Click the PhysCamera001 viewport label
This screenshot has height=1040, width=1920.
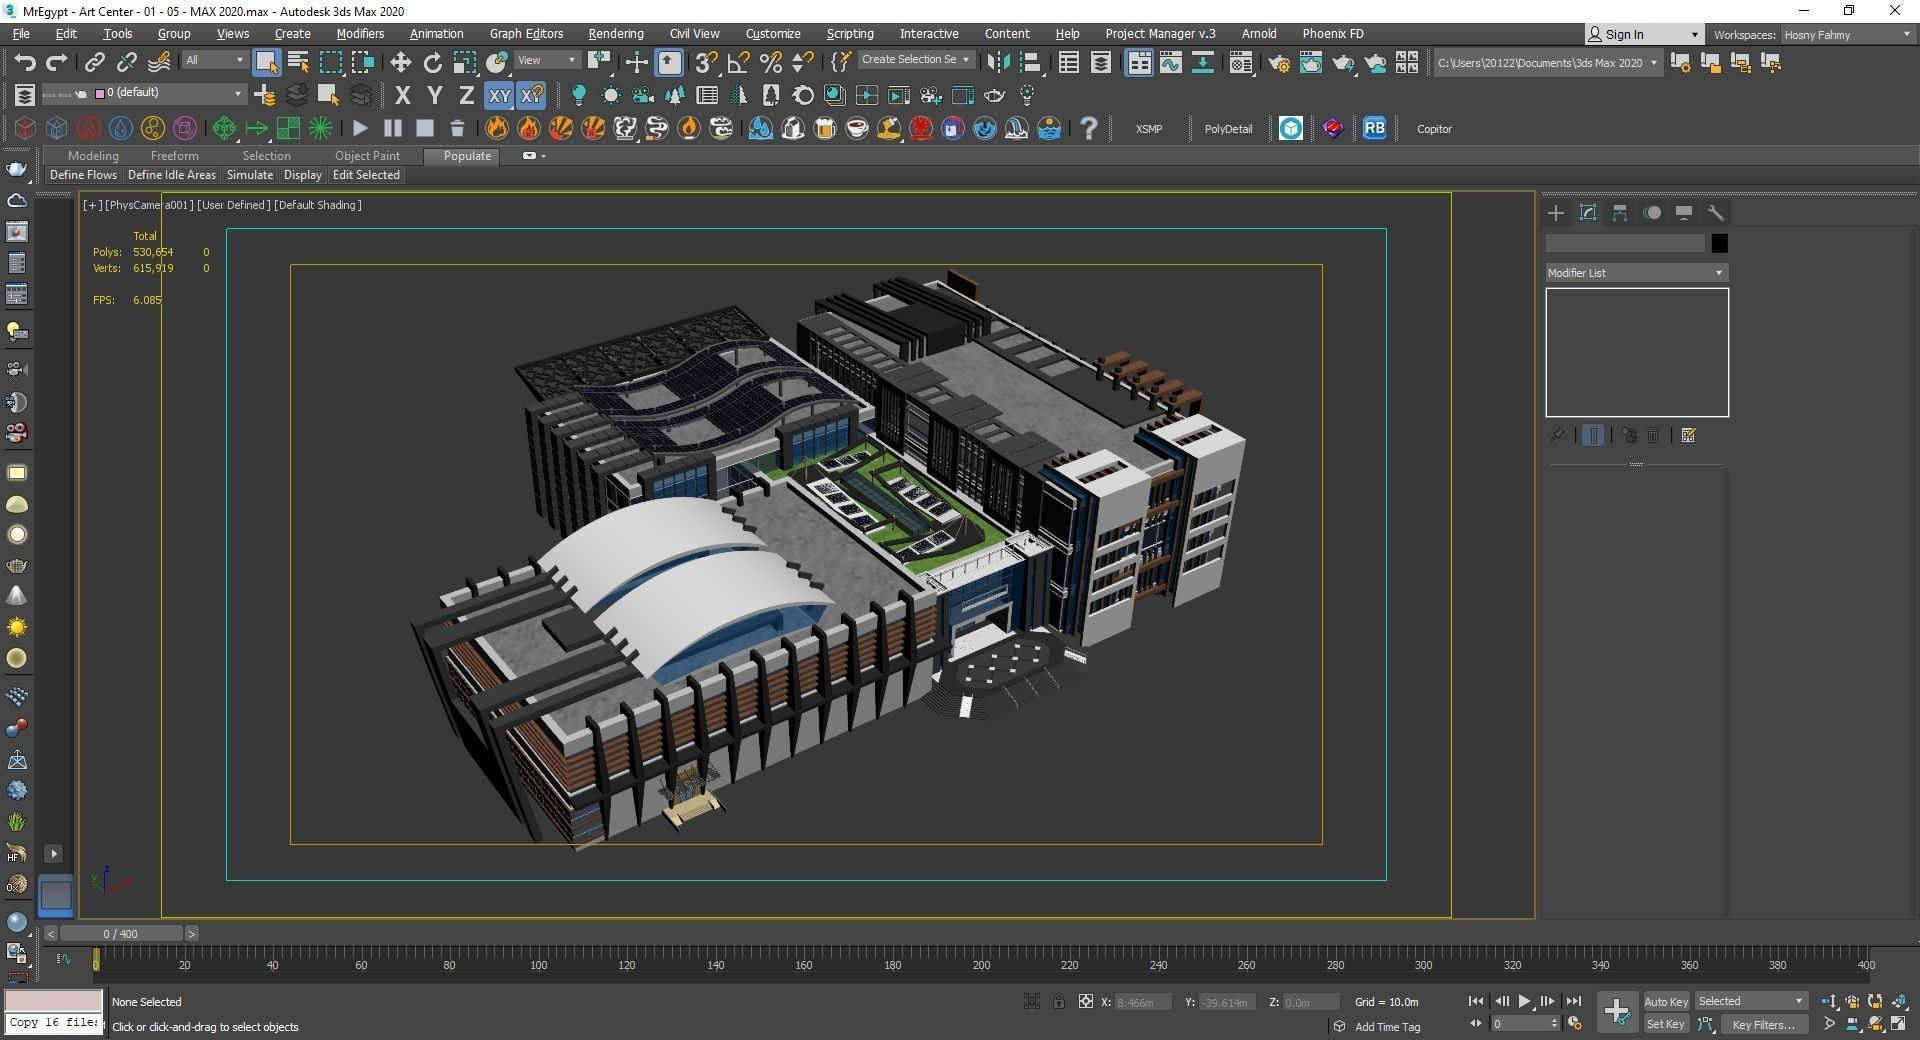pos(149,205)
